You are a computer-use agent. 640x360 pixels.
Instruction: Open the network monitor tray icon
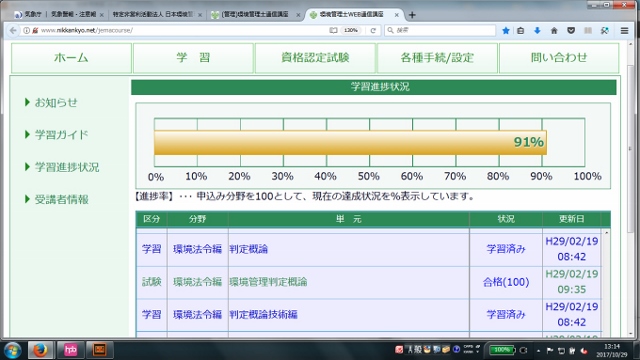(561, 351)
